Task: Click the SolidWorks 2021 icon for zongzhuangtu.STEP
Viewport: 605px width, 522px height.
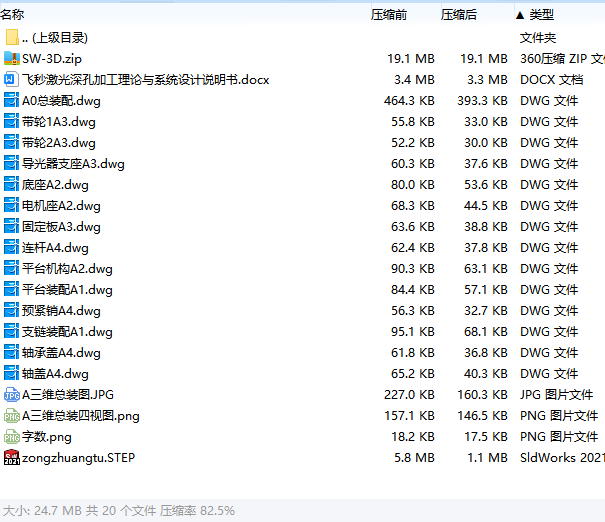Action: (x=12, y=457)
